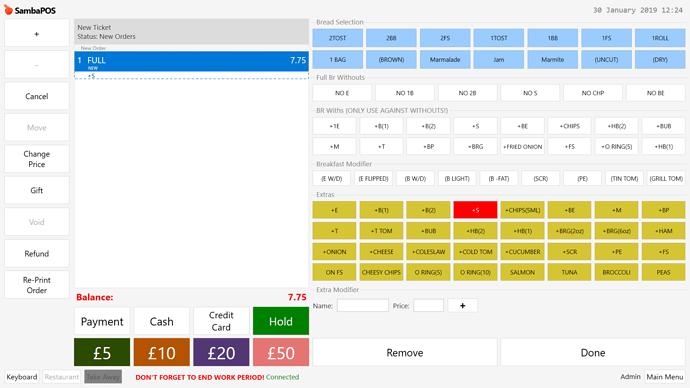The height and width of the screenshot is (388, 690).
Task: Re-Print the order
Action: pyautogui.click(x=37, y=285)
